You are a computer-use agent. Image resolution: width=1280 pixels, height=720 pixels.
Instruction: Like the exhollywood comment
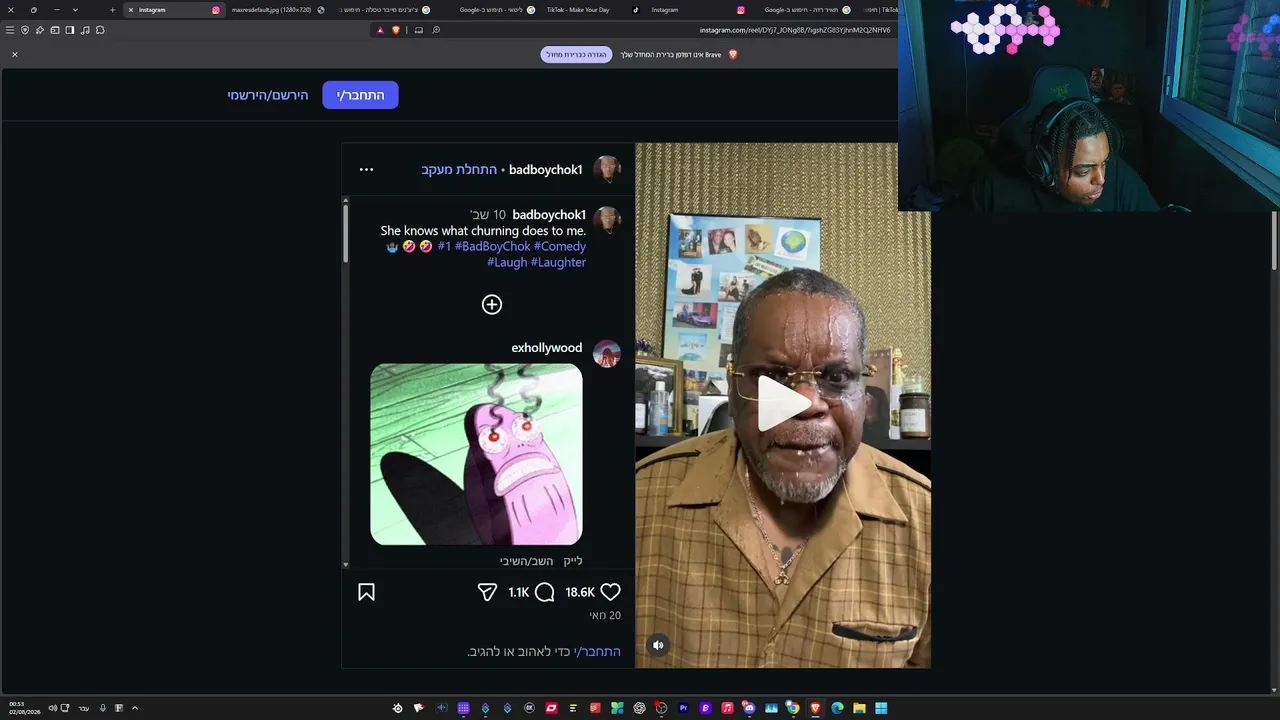point(573,561)
